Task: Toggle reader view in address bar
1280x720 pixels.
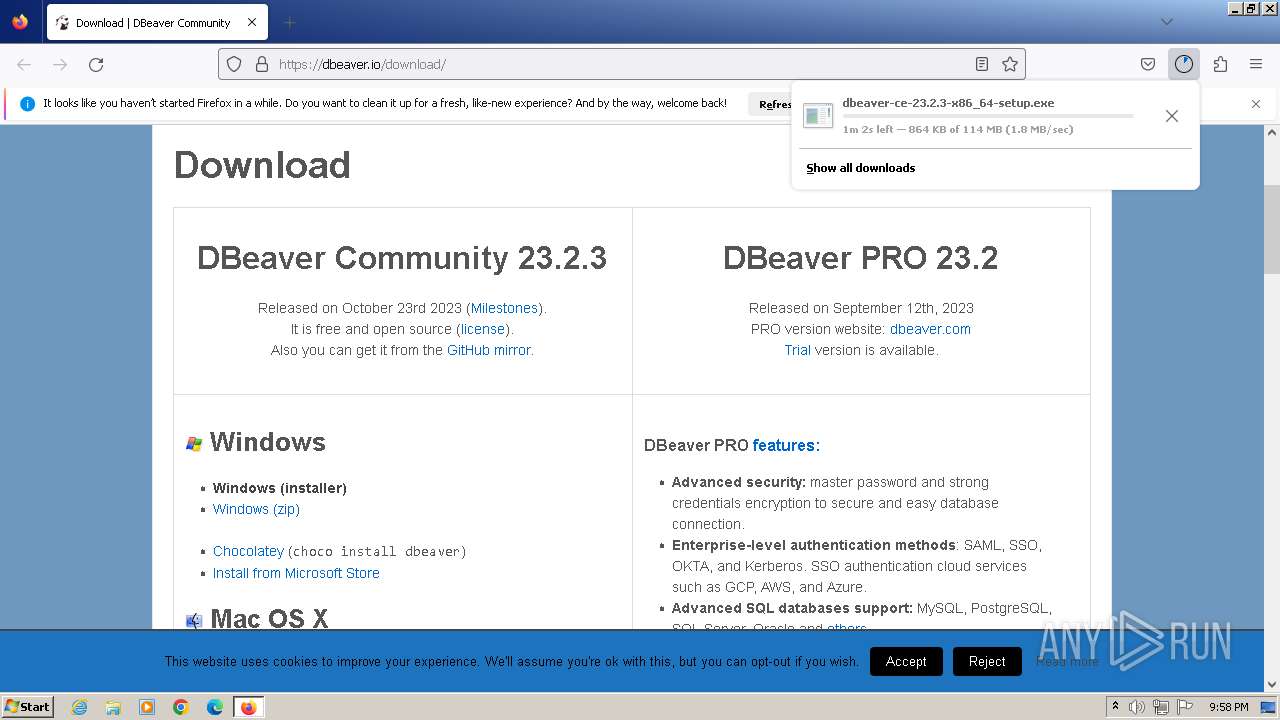Action: coord(982,64)
